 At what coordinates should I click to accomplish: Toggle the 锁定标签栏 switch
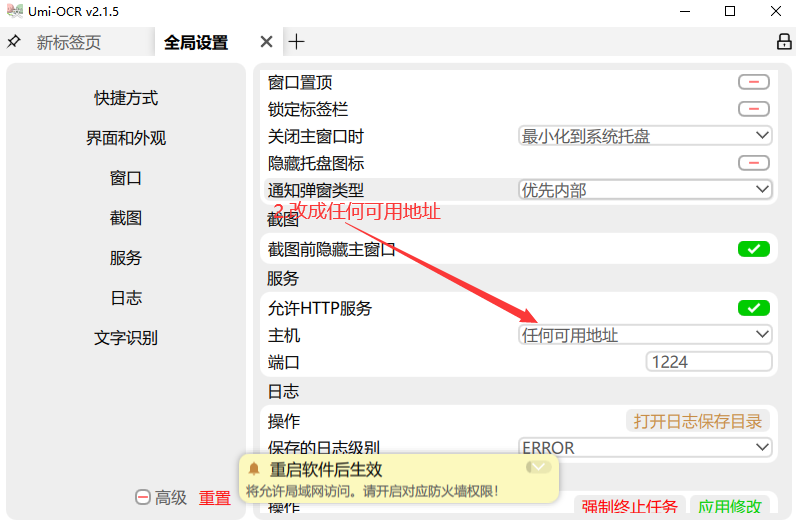point(753,109)
